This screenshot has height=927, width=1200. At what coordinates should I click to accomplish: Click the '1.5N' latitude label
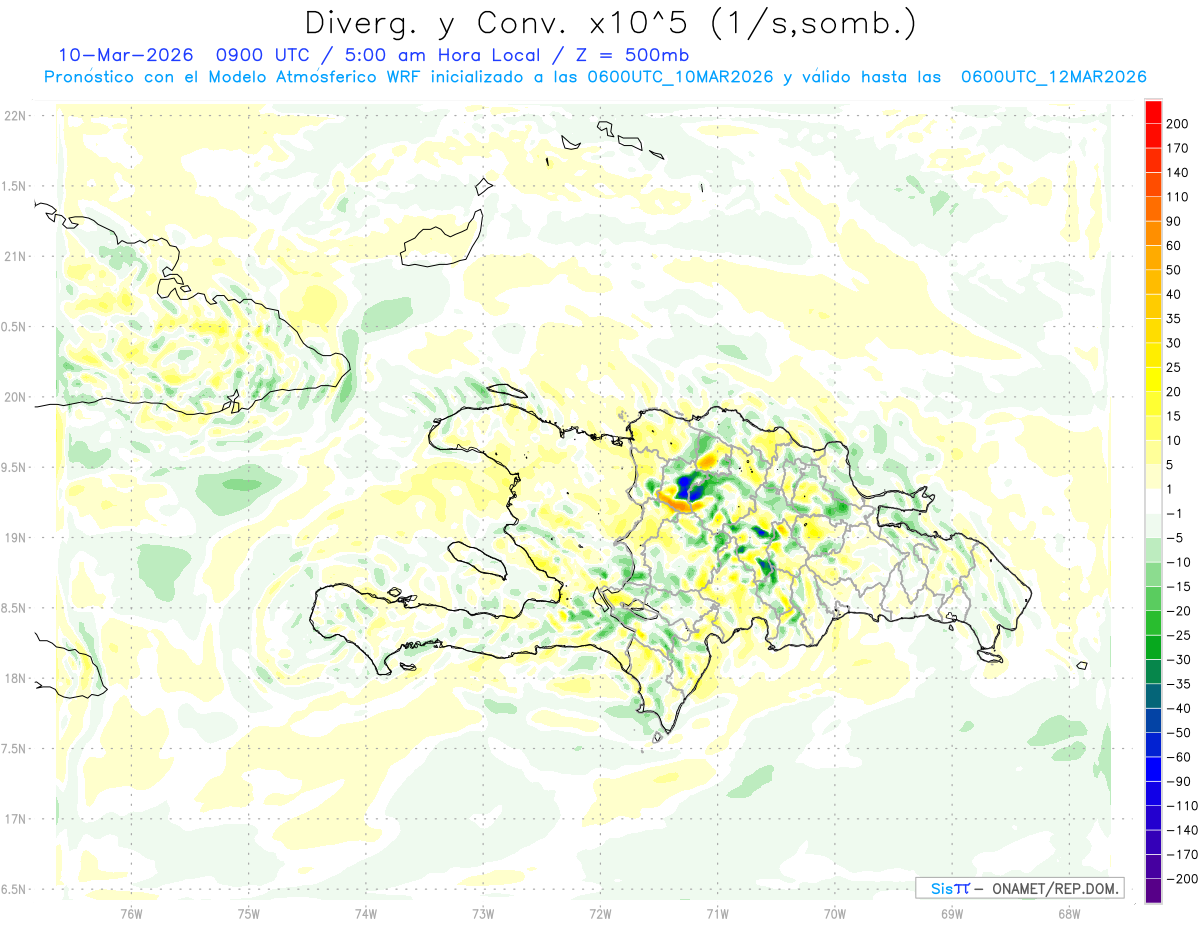coord(15,186)
